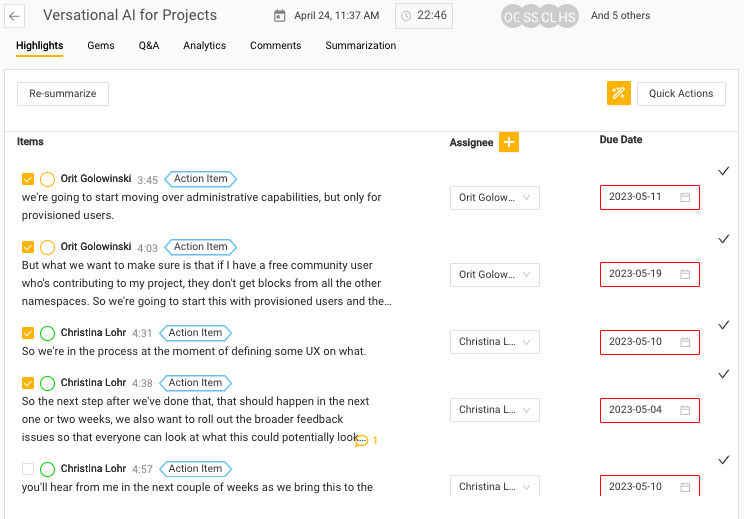Click checkmark beside the 4:38 action item
The image size is (744, 519).
click(x=724, y=374)
